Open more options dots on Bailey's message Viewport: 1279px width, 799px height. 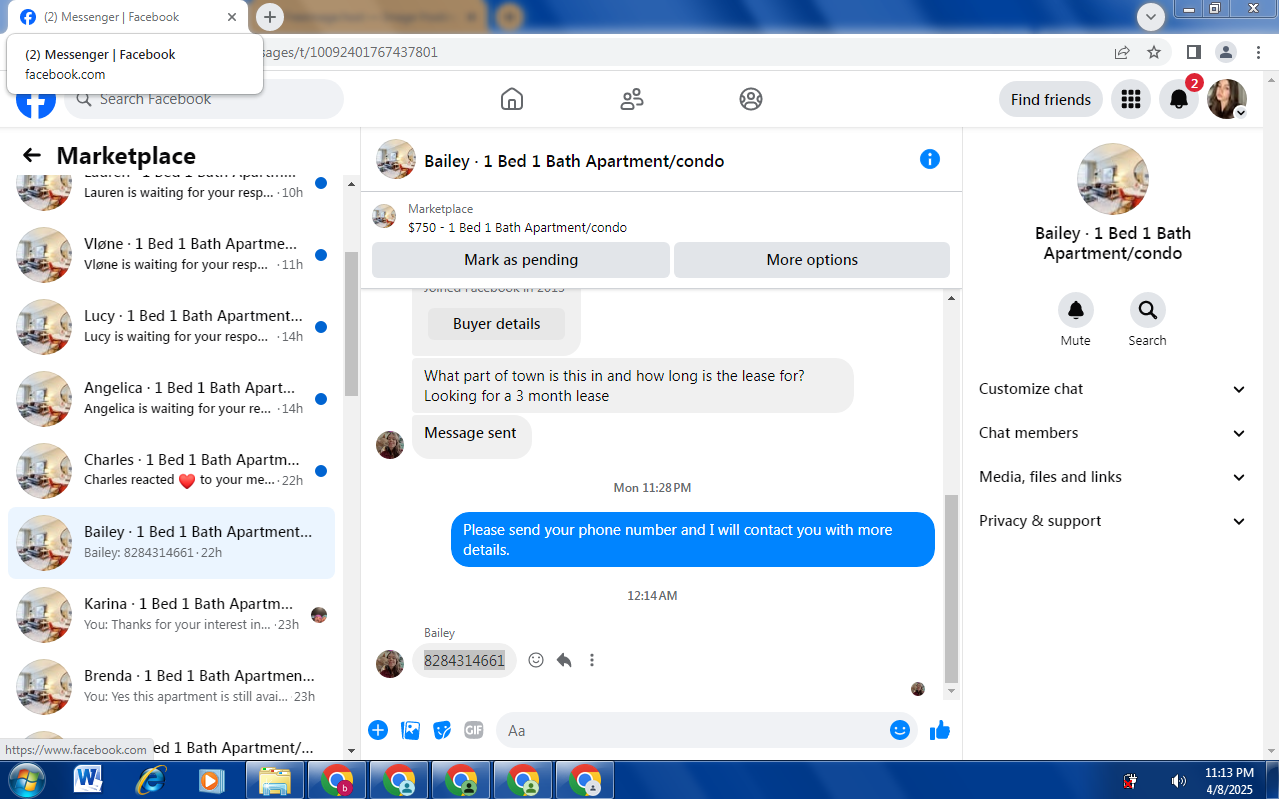click(592, 660)
